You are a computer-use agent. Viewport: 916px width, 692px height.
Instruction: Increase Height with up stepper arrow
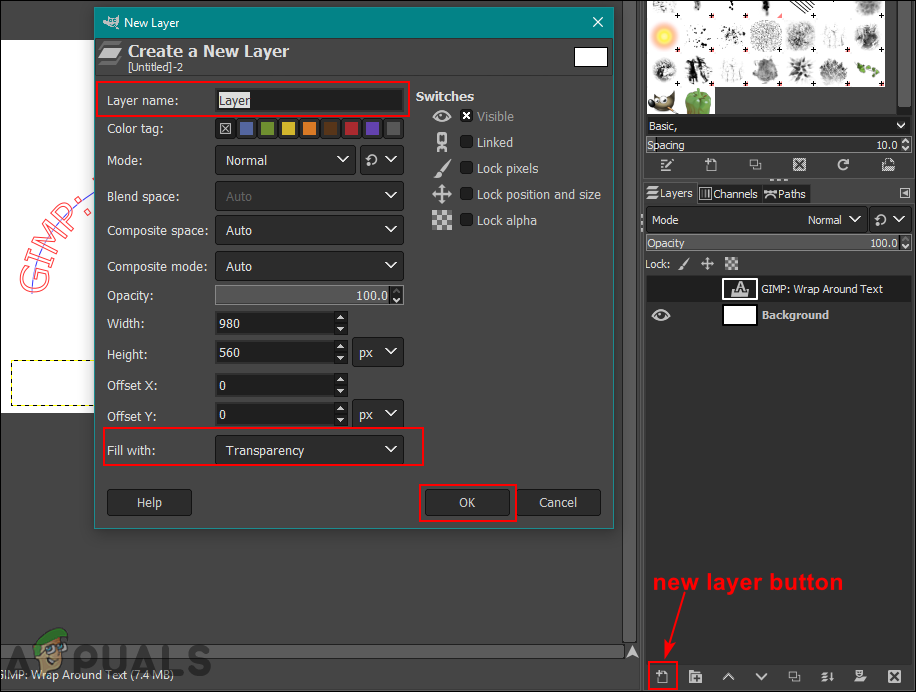[341, 346]
